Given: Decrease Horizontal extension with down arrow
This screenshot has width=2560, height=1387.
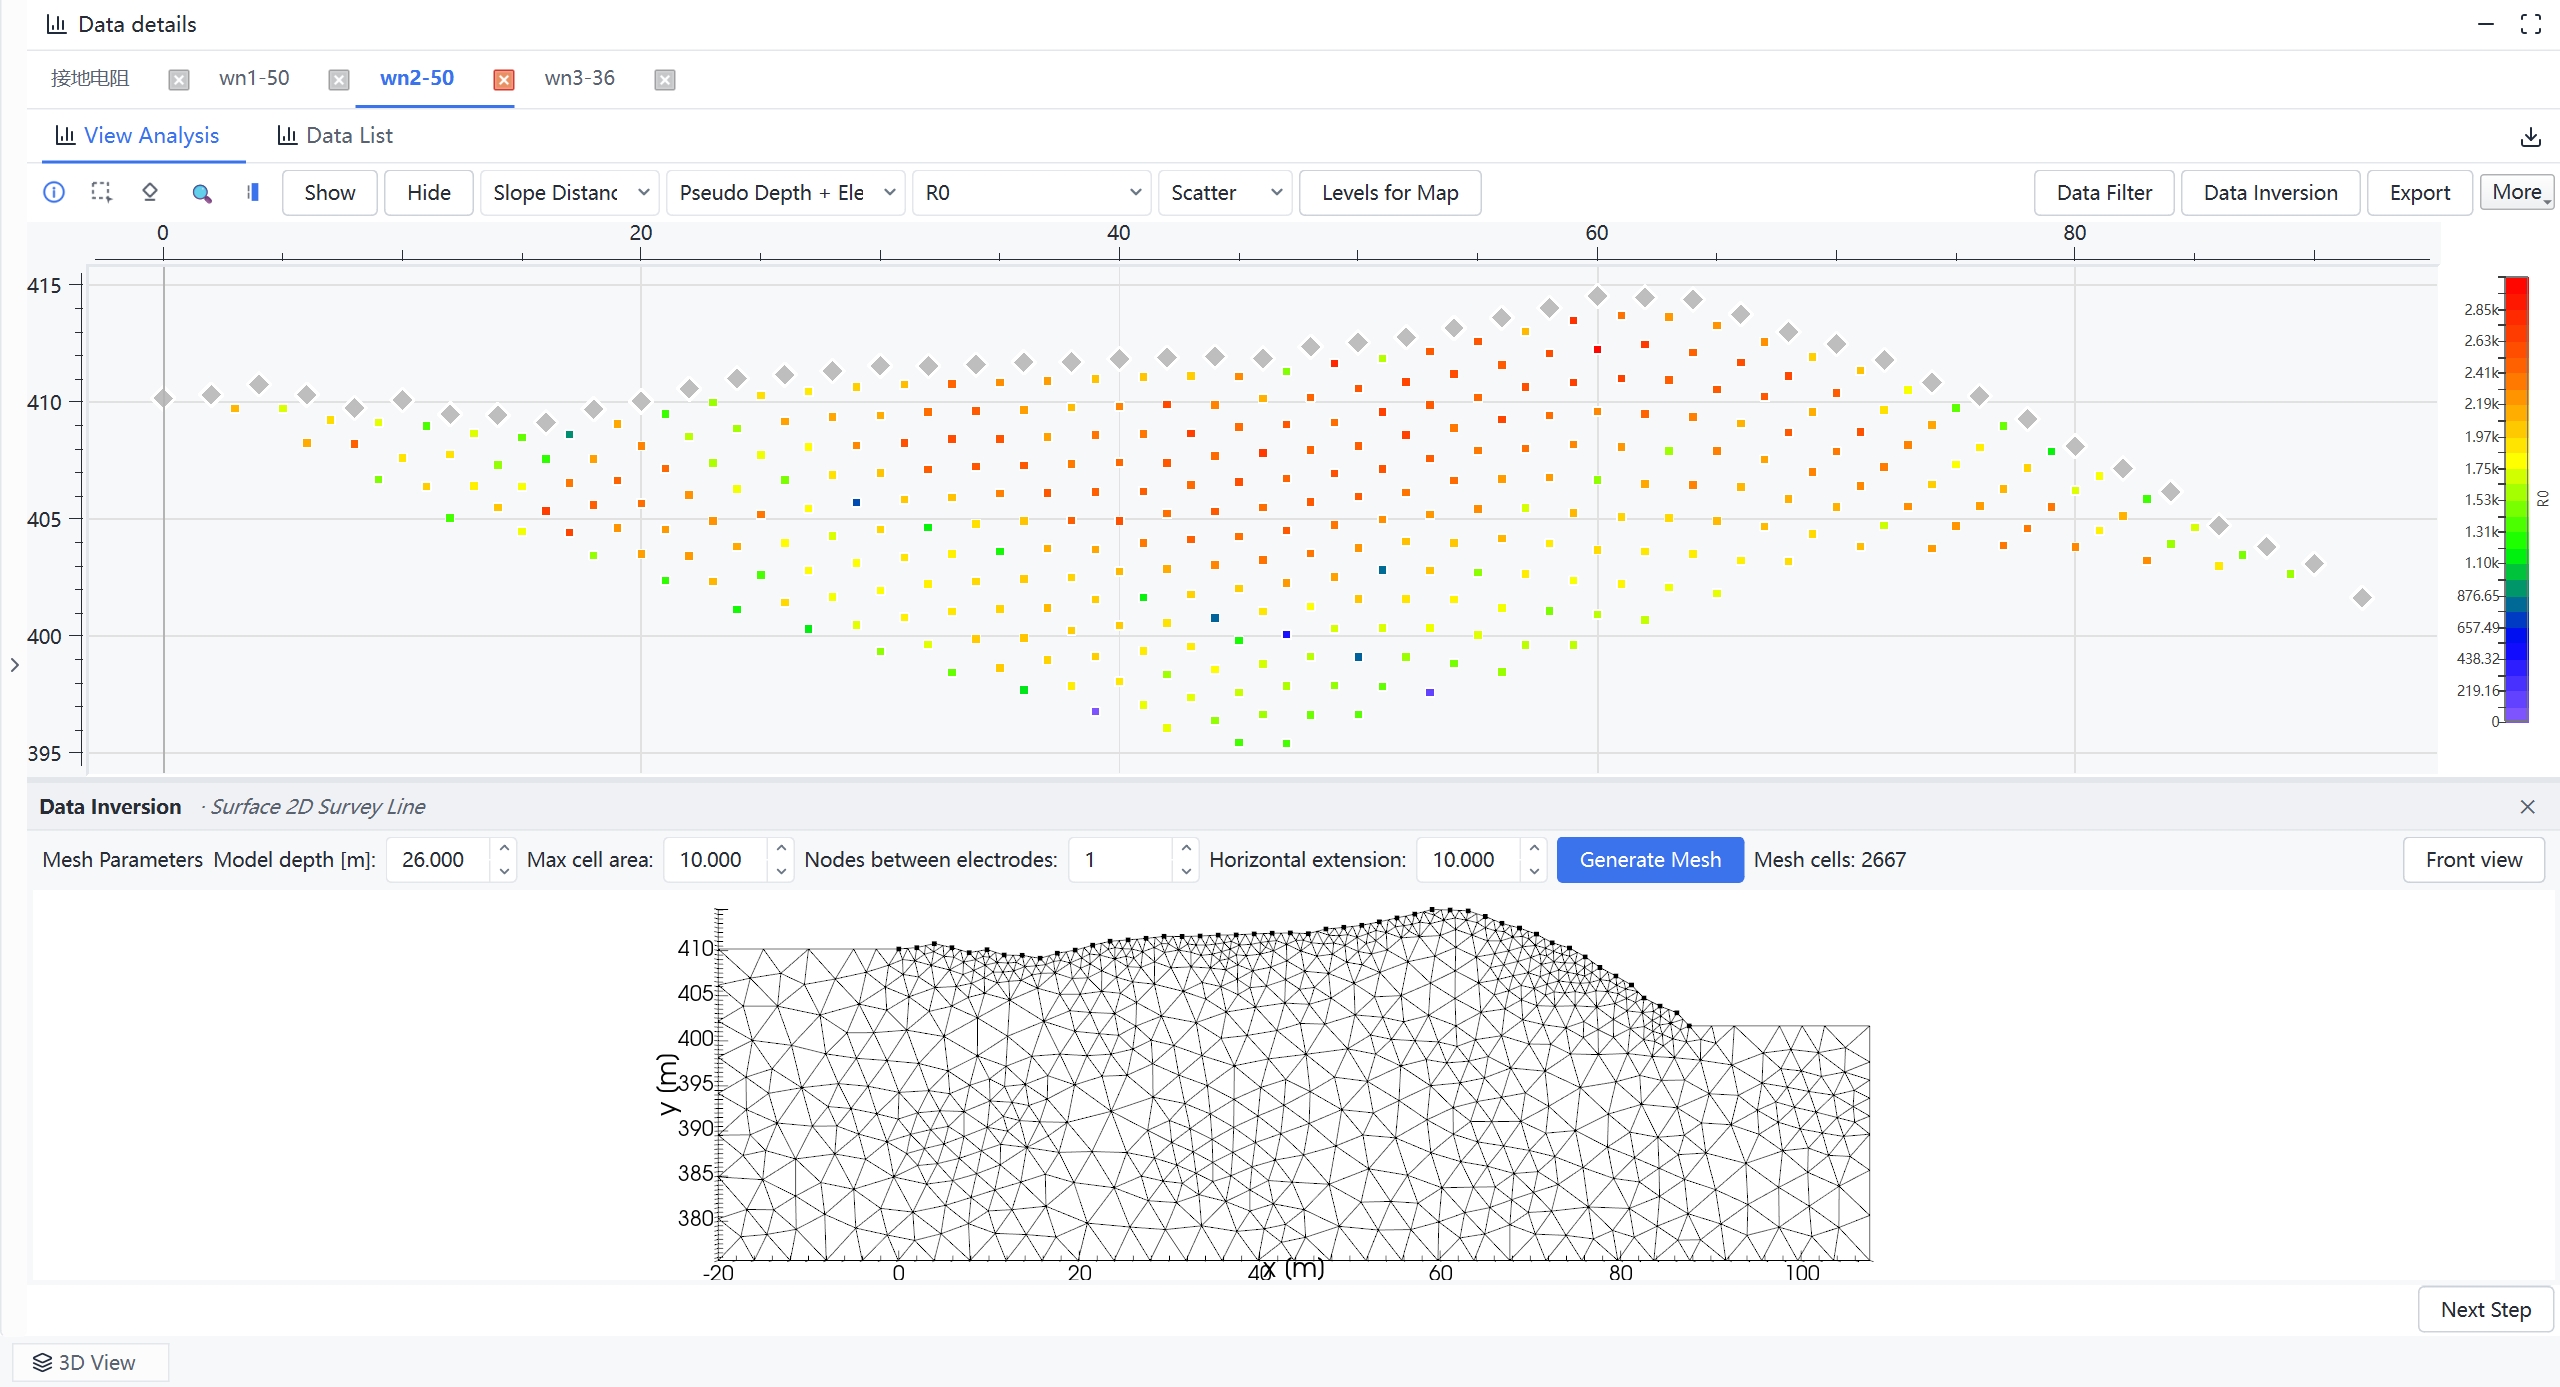Looking at the screenshot, I should [x=1534, y=871].
